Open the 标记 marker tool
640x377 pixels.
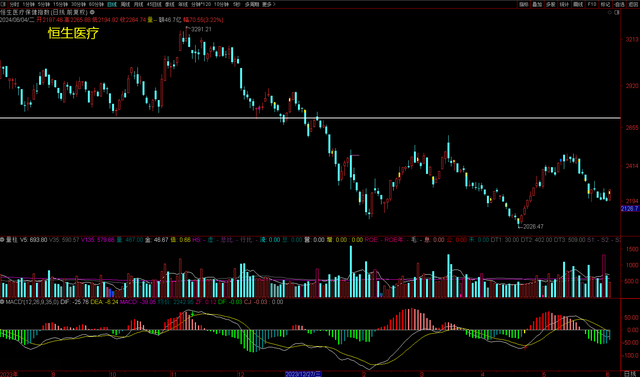click(x=605, y=4)
